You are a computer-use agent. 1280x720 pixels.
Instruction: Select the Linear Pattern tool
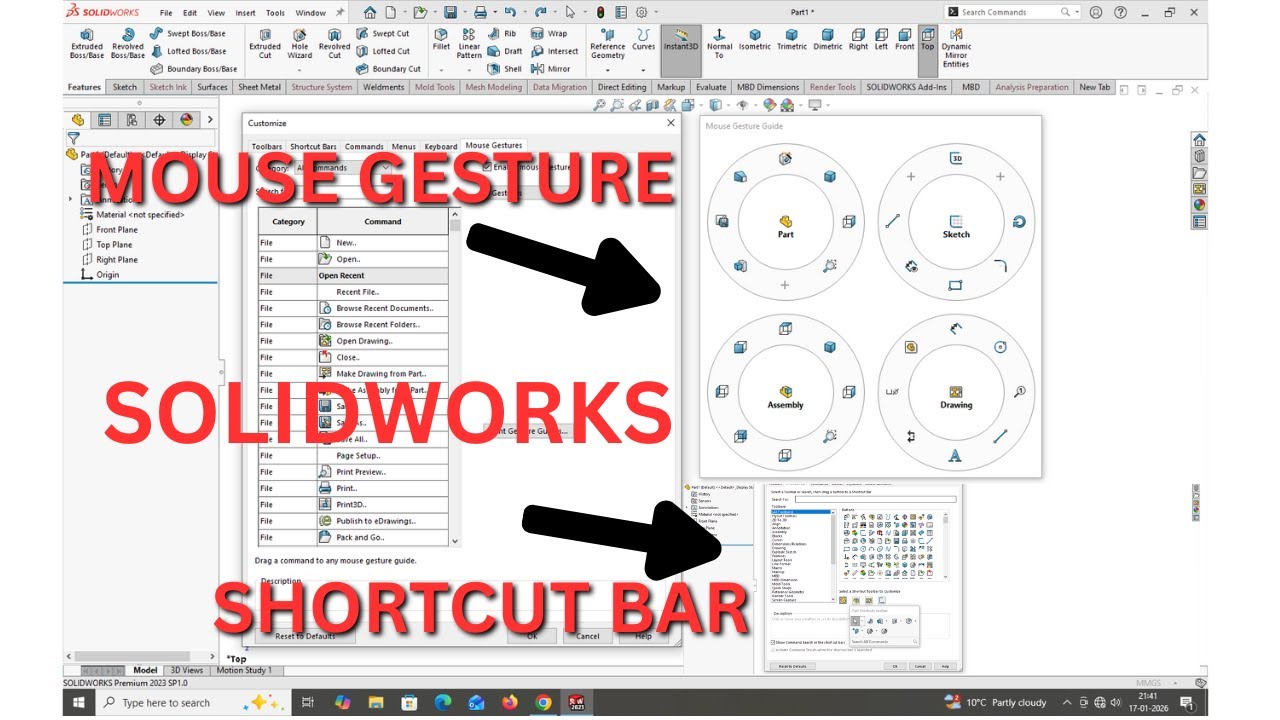[469, 44]
